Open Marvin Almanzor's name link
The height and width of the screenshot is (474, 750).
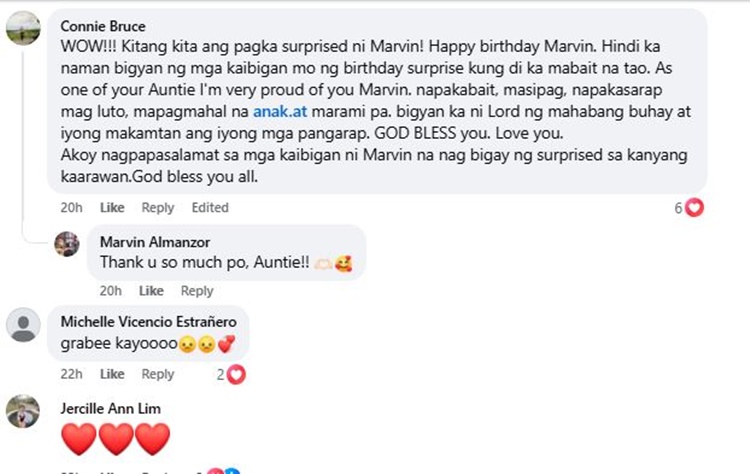pyautogui.click(x=155, y=242)
